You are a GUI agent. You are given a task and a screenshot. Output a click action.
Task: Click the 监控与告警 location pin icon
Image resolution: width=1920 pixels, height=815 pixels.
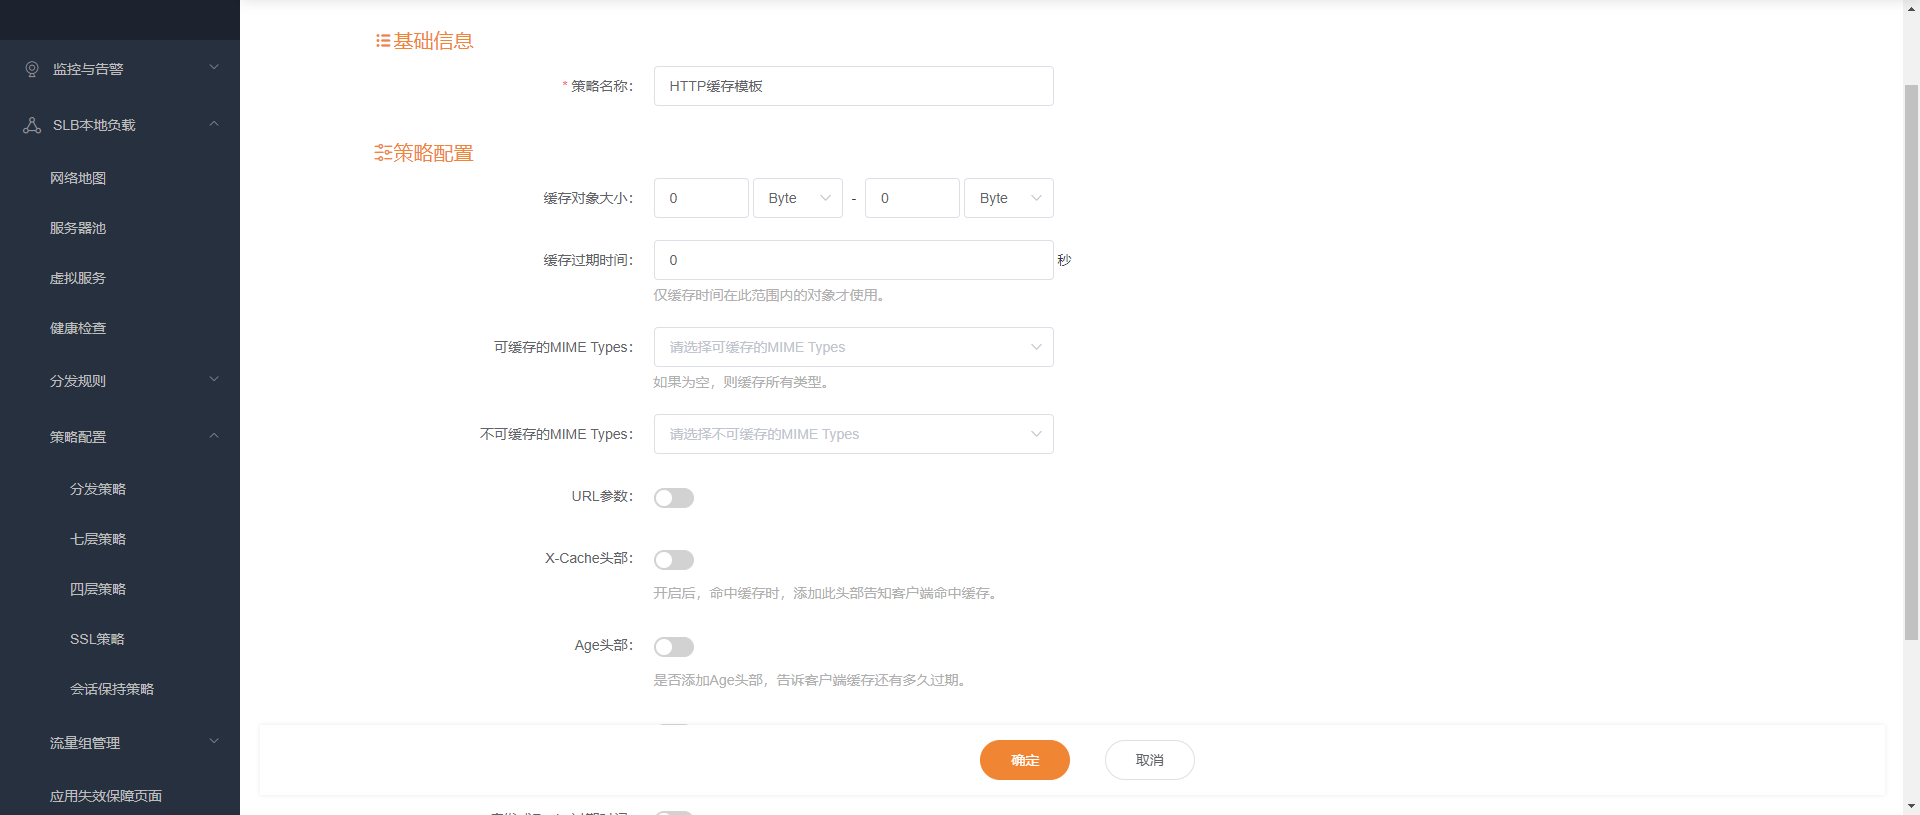[x=32, y=69]
